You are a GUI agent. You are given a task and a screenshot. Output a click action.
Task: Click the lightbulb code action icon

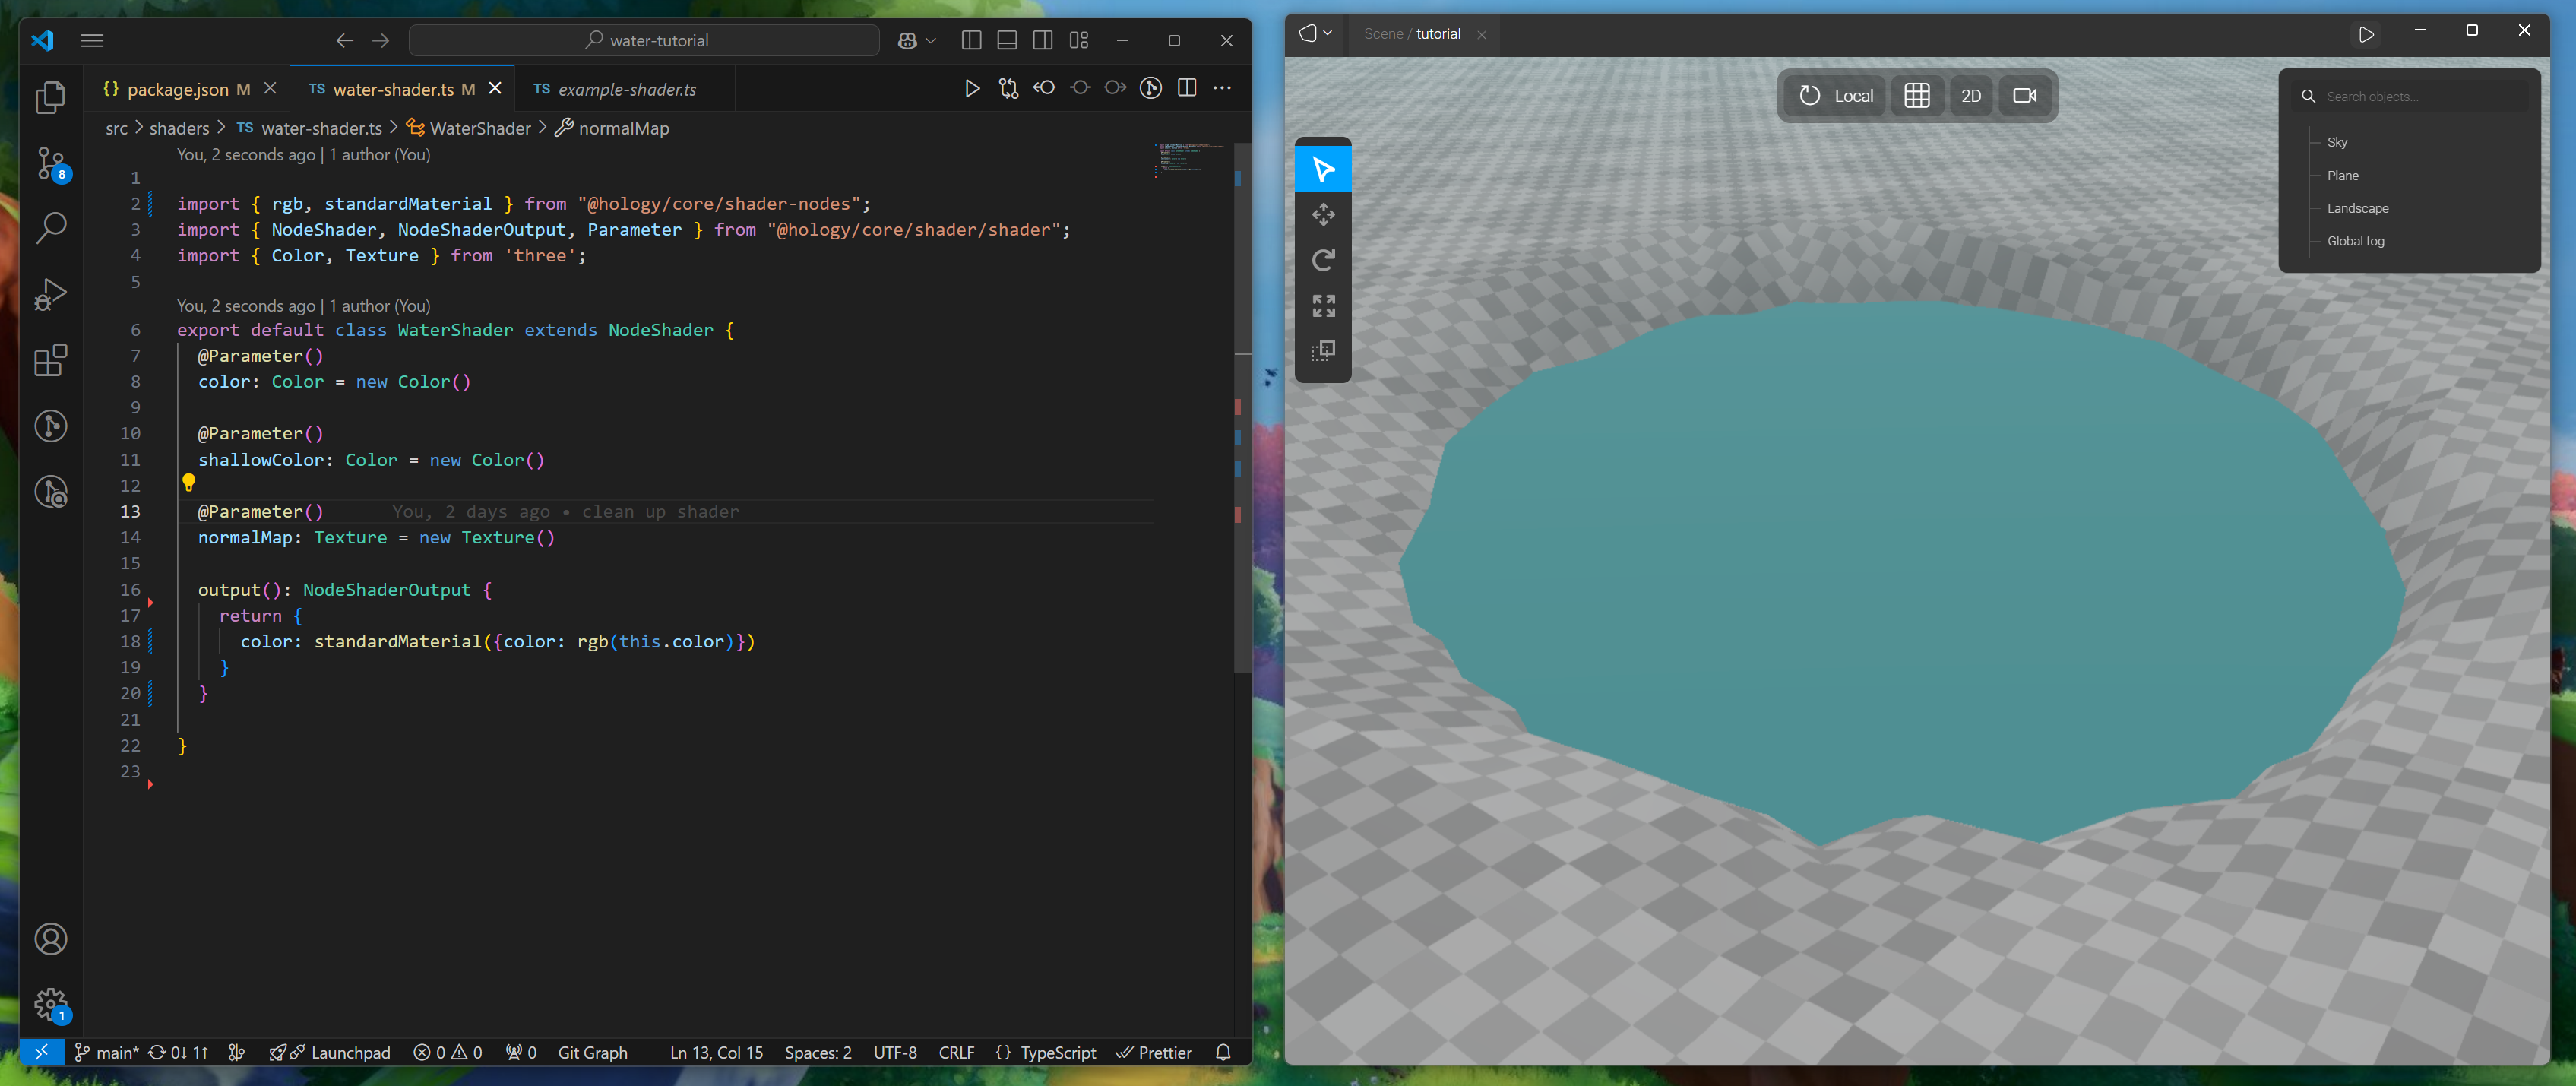click(x=188, y=483)
